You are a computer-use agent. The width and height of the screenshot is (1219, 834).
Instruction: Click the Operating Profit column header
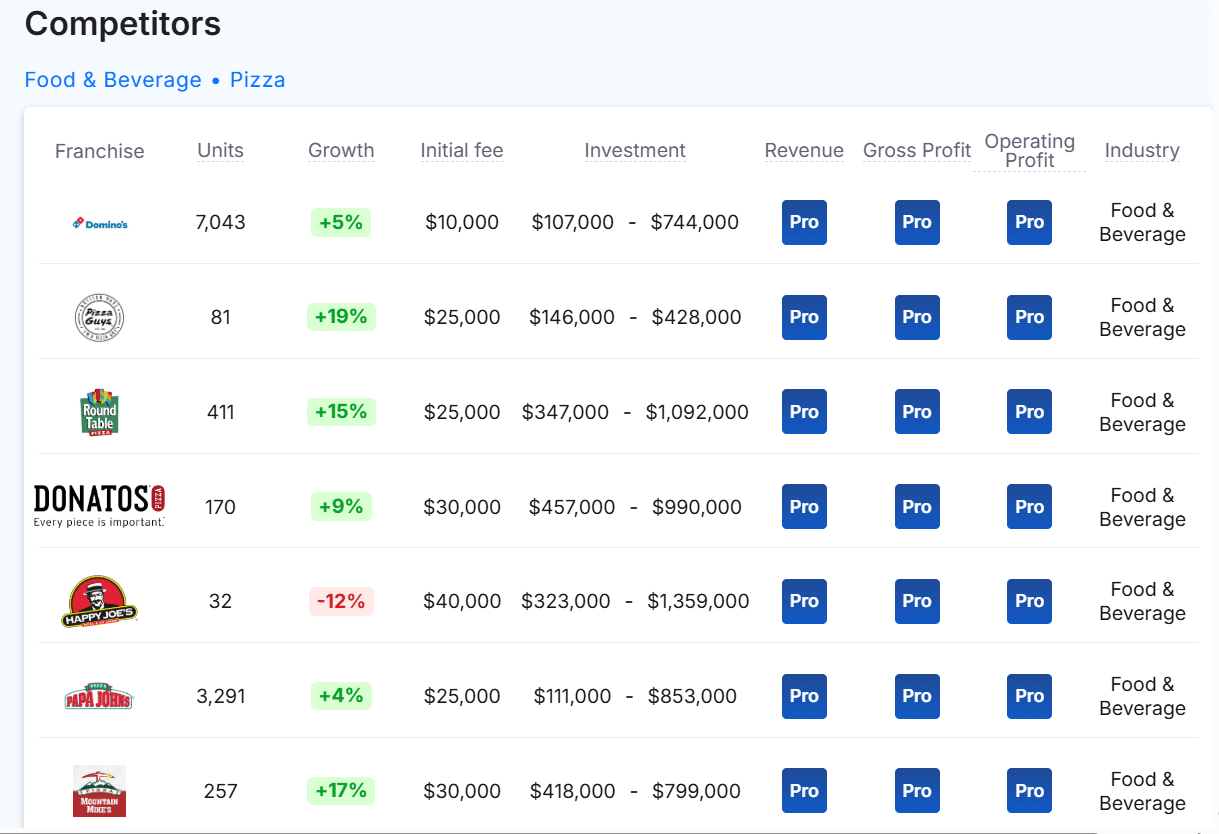1029,151
